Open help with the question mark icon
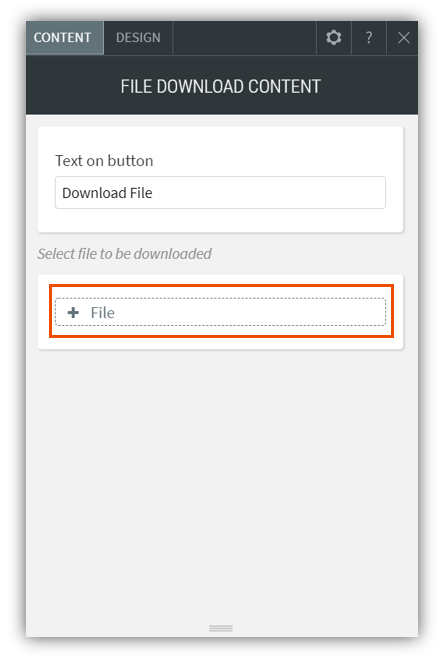This screenshot has width=443, height=672. (x=368, y=38)
